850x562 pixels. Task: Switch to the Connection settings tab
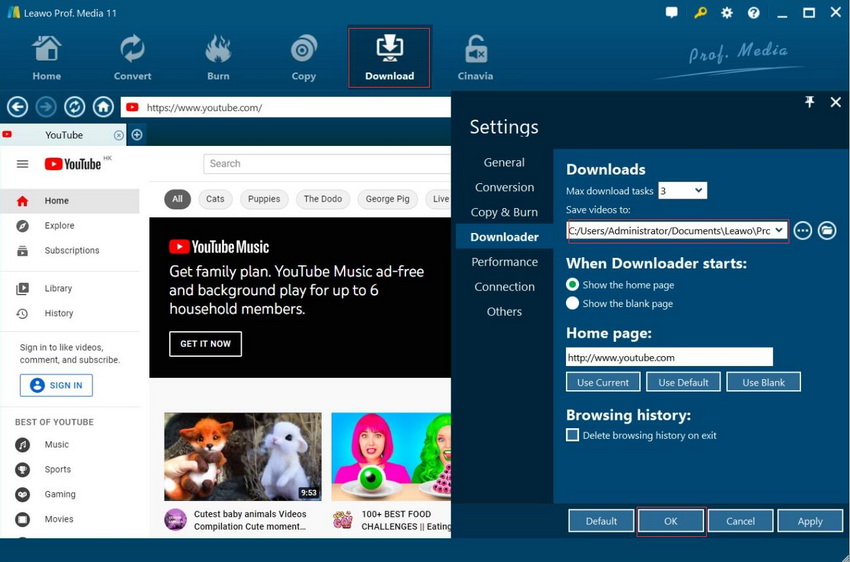click(x=504, y=287)
